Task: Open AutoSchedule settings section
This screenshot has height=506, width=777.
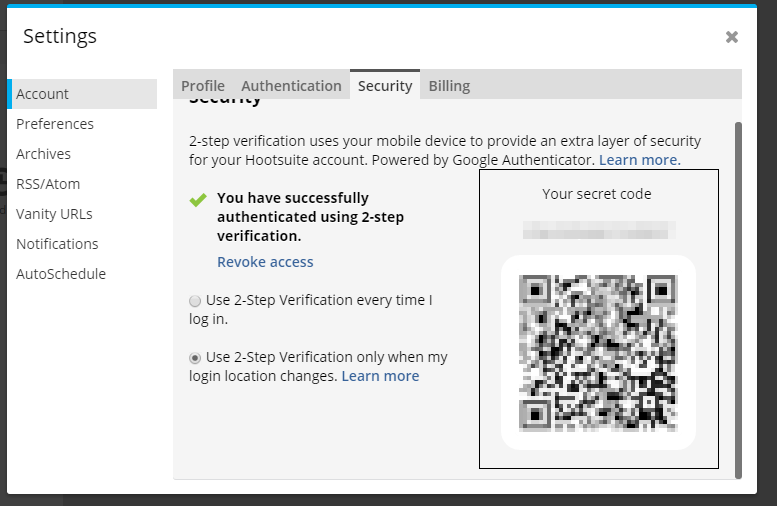Action: click(x=60, y=274)
